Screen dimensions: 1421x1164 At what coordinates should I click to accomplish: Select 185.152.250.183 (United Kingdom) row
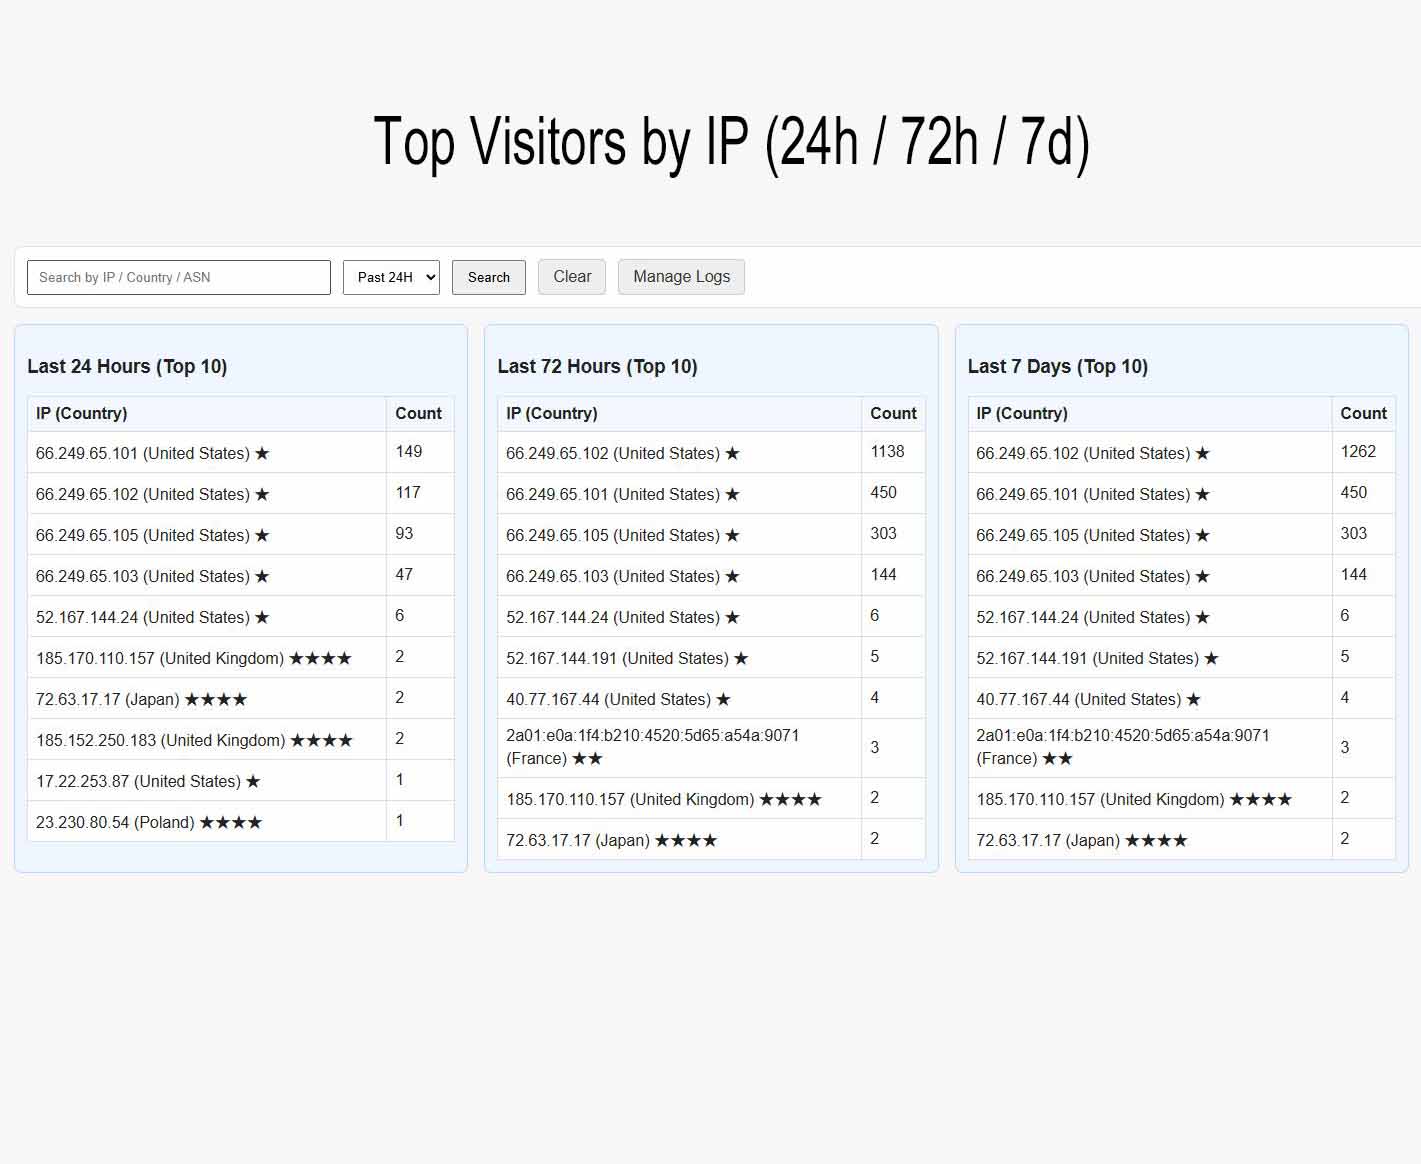[241, 739]
